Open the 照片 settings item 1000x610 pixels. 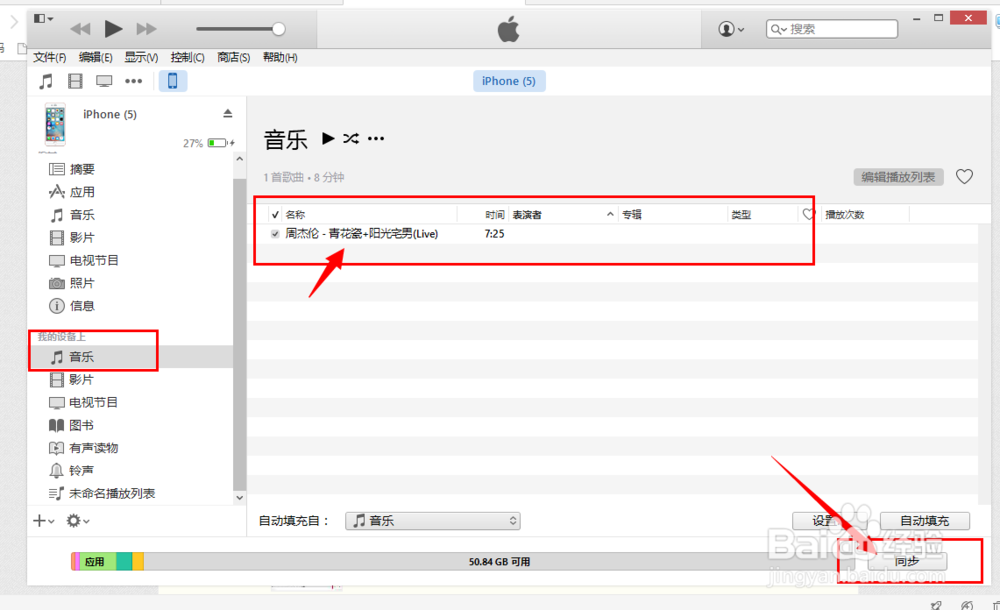tap(71, 283)
